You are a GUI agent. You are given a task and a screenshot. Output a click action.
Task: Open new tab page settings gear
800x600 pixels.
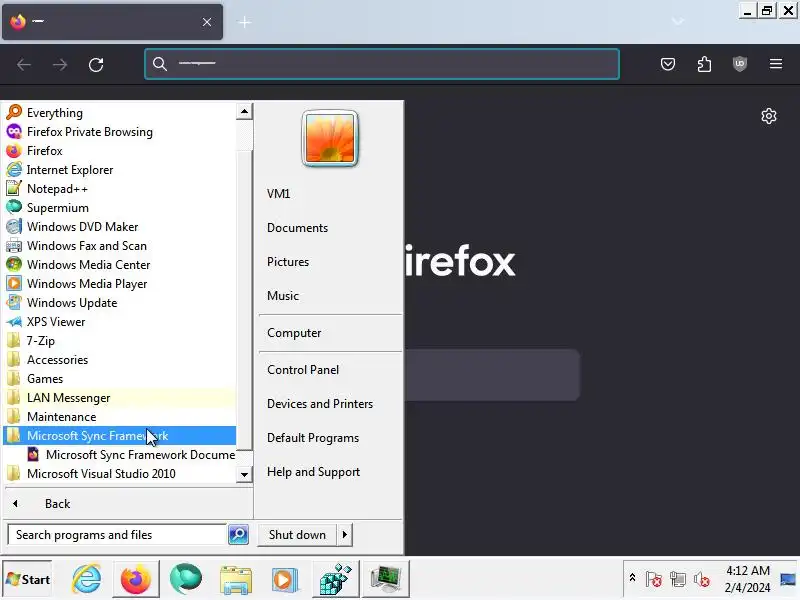coord(769,116)
